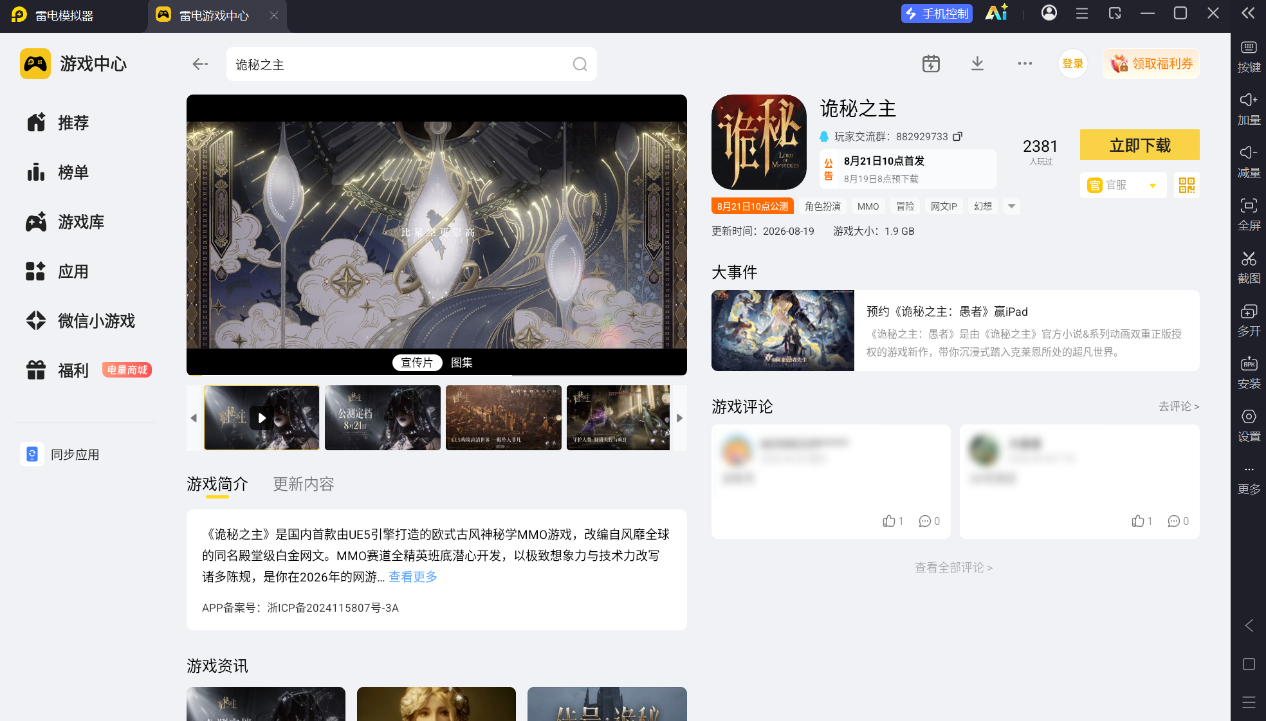Open 更多 more tools
The image size is (1266, 721).
[x=1249, y=480]
